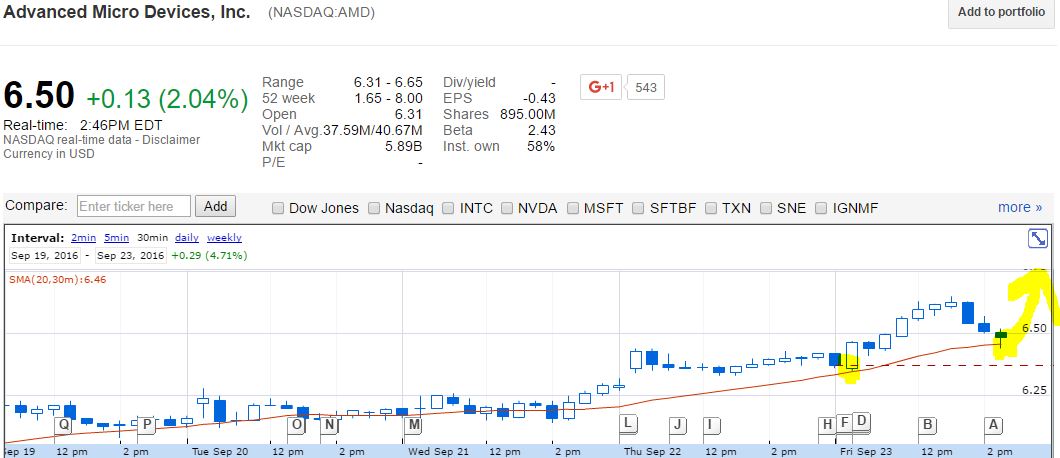Image resolution: width=1060 pixels, height=458 pixels.
Task: Open news marker B on chart
Action: coord(928,424)
